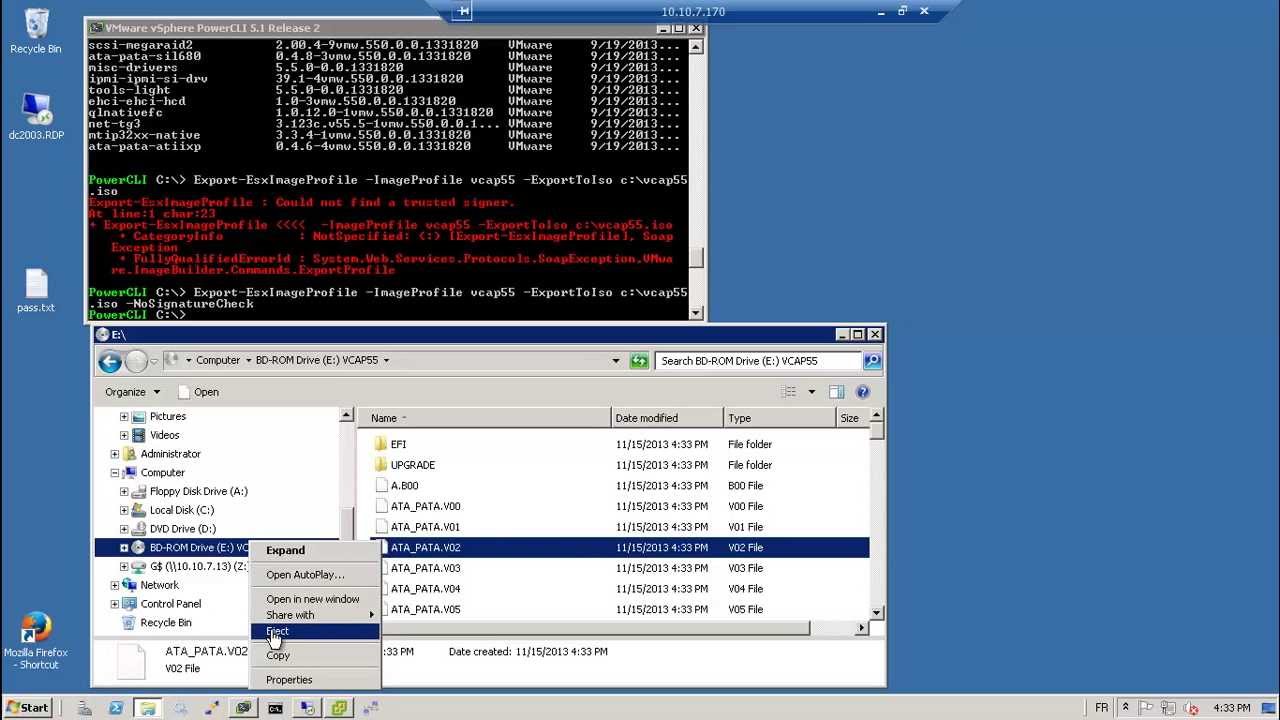Image resolution: width=1280 pixels, height=720 pixels.
Task: Open the Organize menu
Action: click(x=132, y=392)
